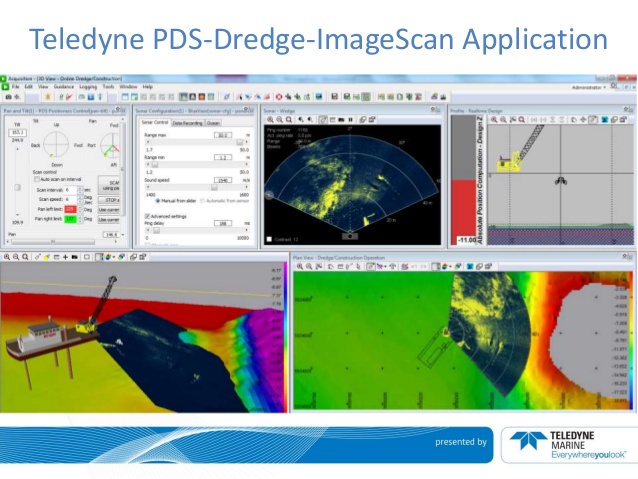Screen dimensions: 638x479
Task: Click the plus icon in 3D view toolbar
Action: pos(65,257)
